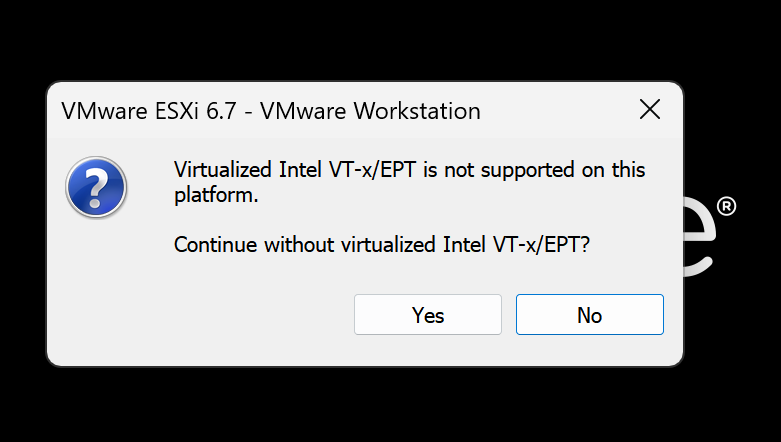The height and width of the screenshot is (442, 781).
Task: Click the word 'platform.' in the message
Action: 216,195
